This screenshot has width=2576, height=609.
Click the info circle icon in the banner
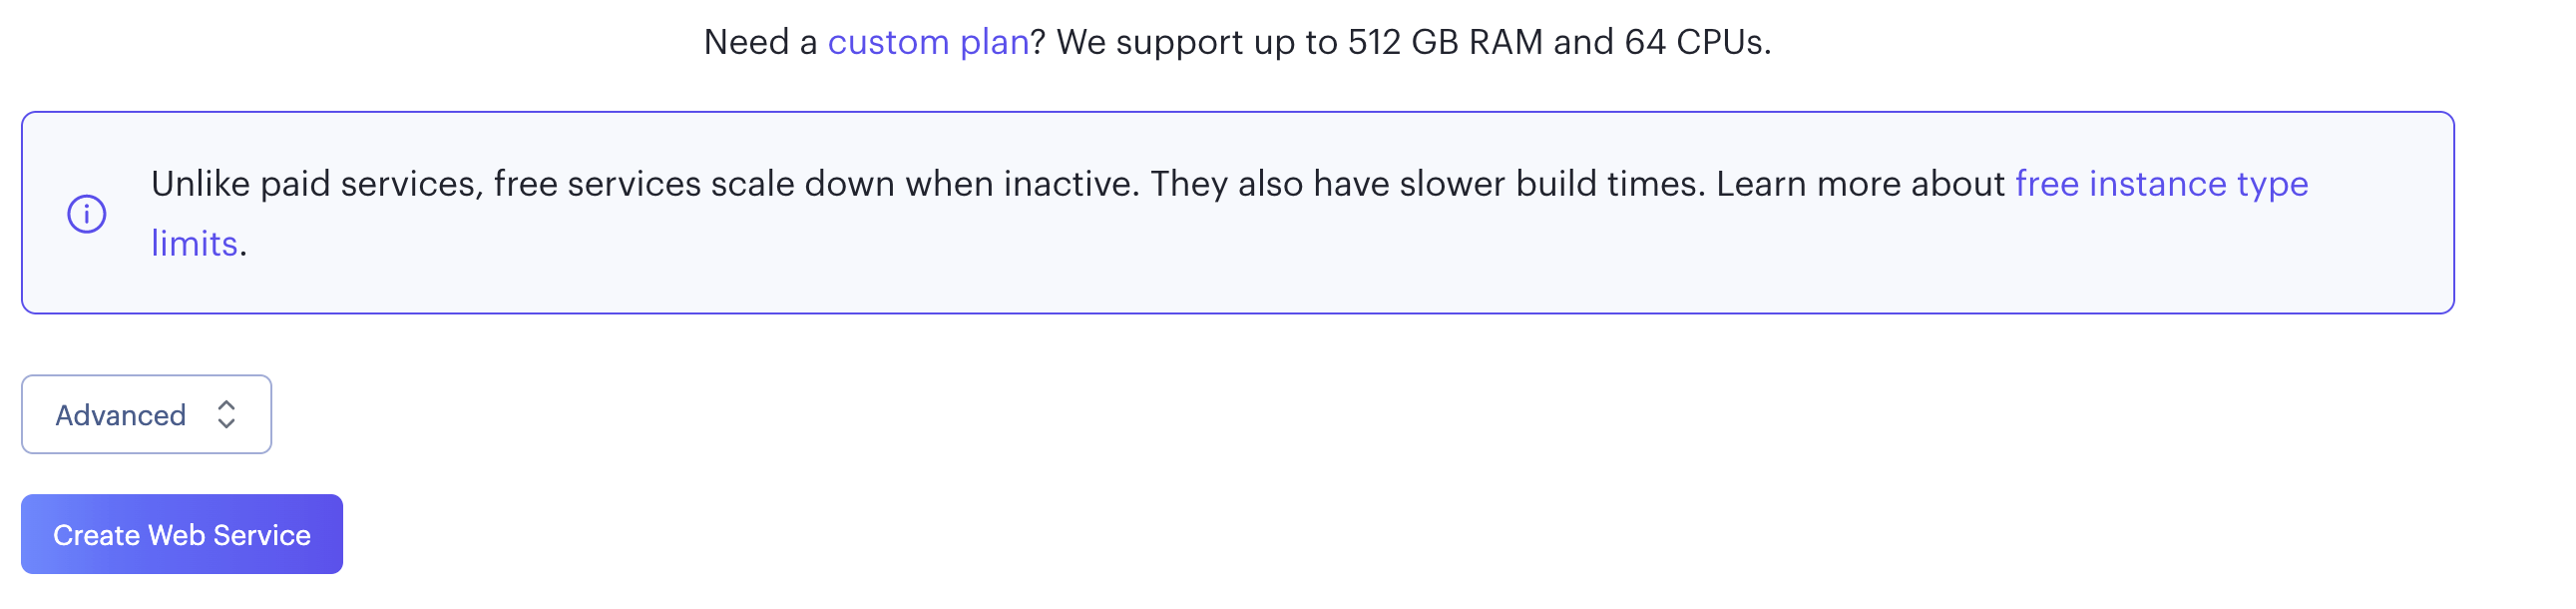(x=87, y=214)
